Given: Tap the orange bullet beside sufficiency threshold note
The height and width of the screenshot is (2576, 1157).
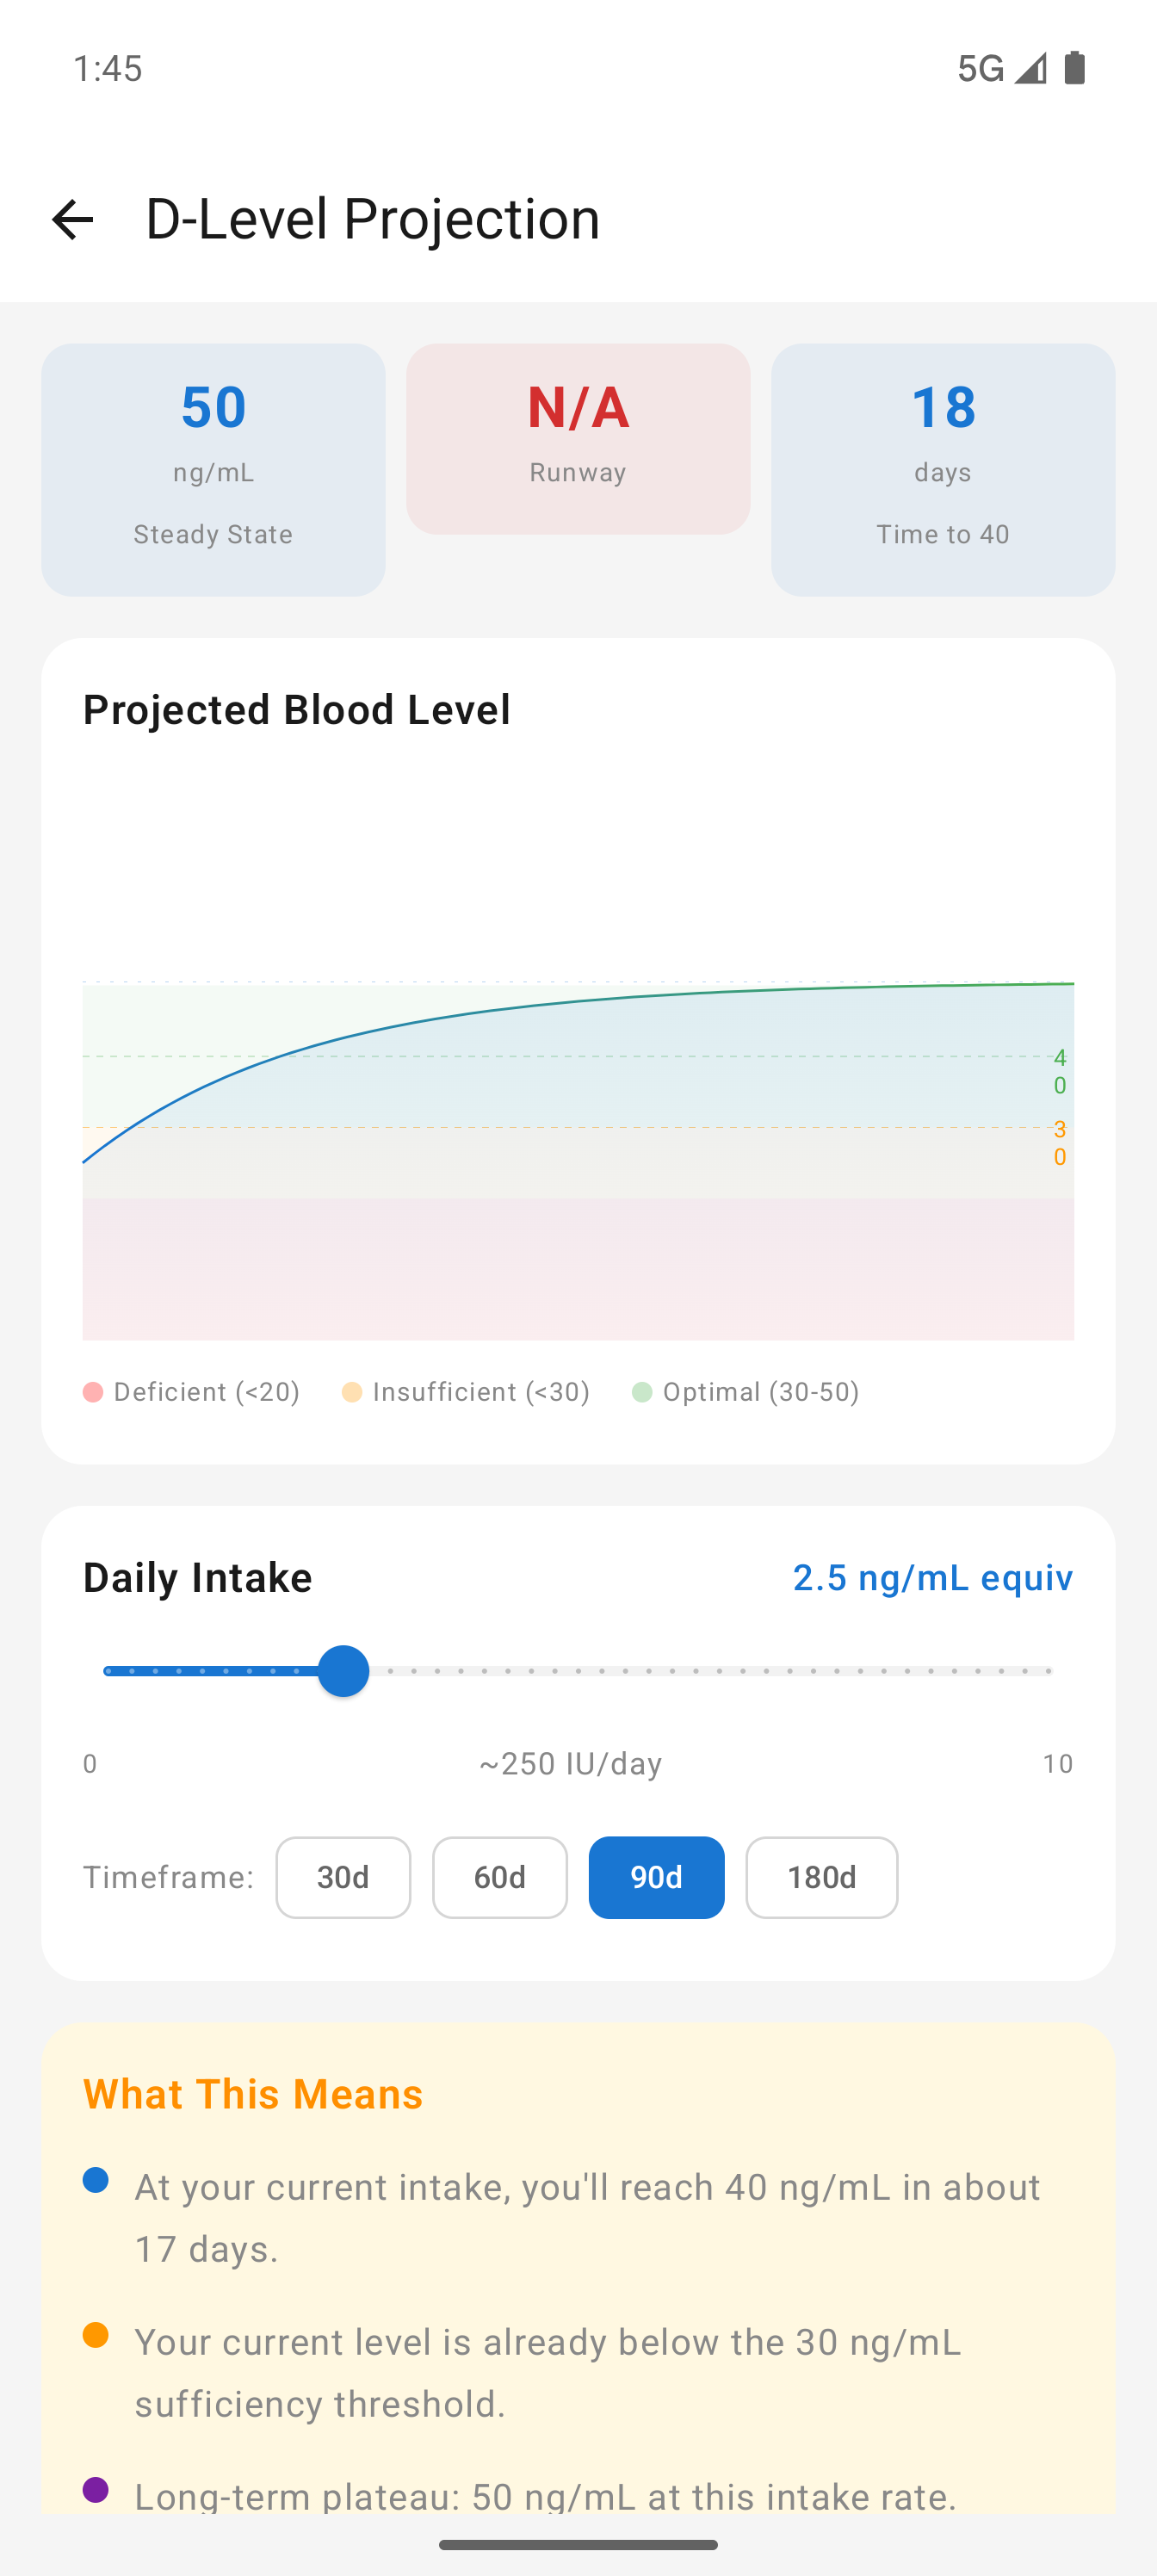Looking at the screenshot, I should click(96, 2335).
